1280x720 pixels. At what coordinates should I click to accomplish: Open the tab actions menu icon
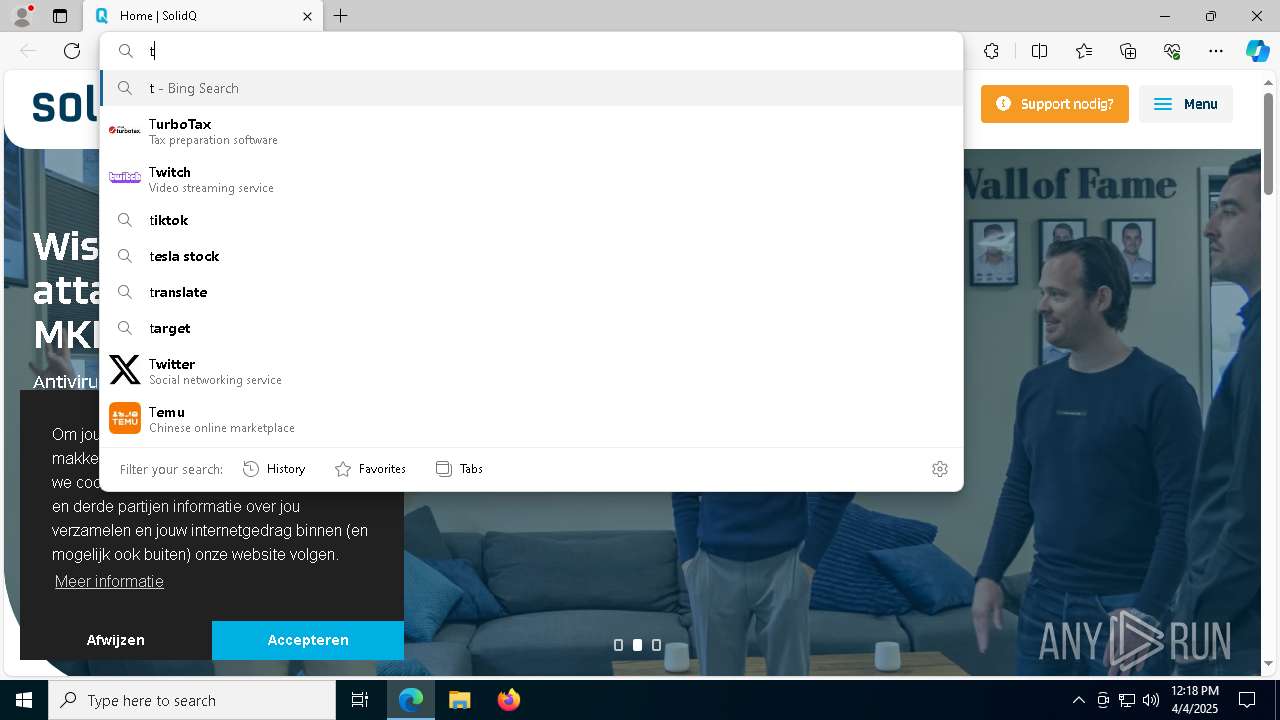pos(60,16)
